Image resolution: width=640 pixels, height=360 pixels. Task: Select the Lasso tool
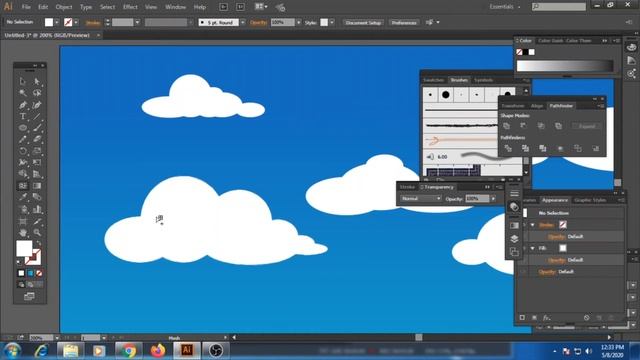click(x=37, y=93)
